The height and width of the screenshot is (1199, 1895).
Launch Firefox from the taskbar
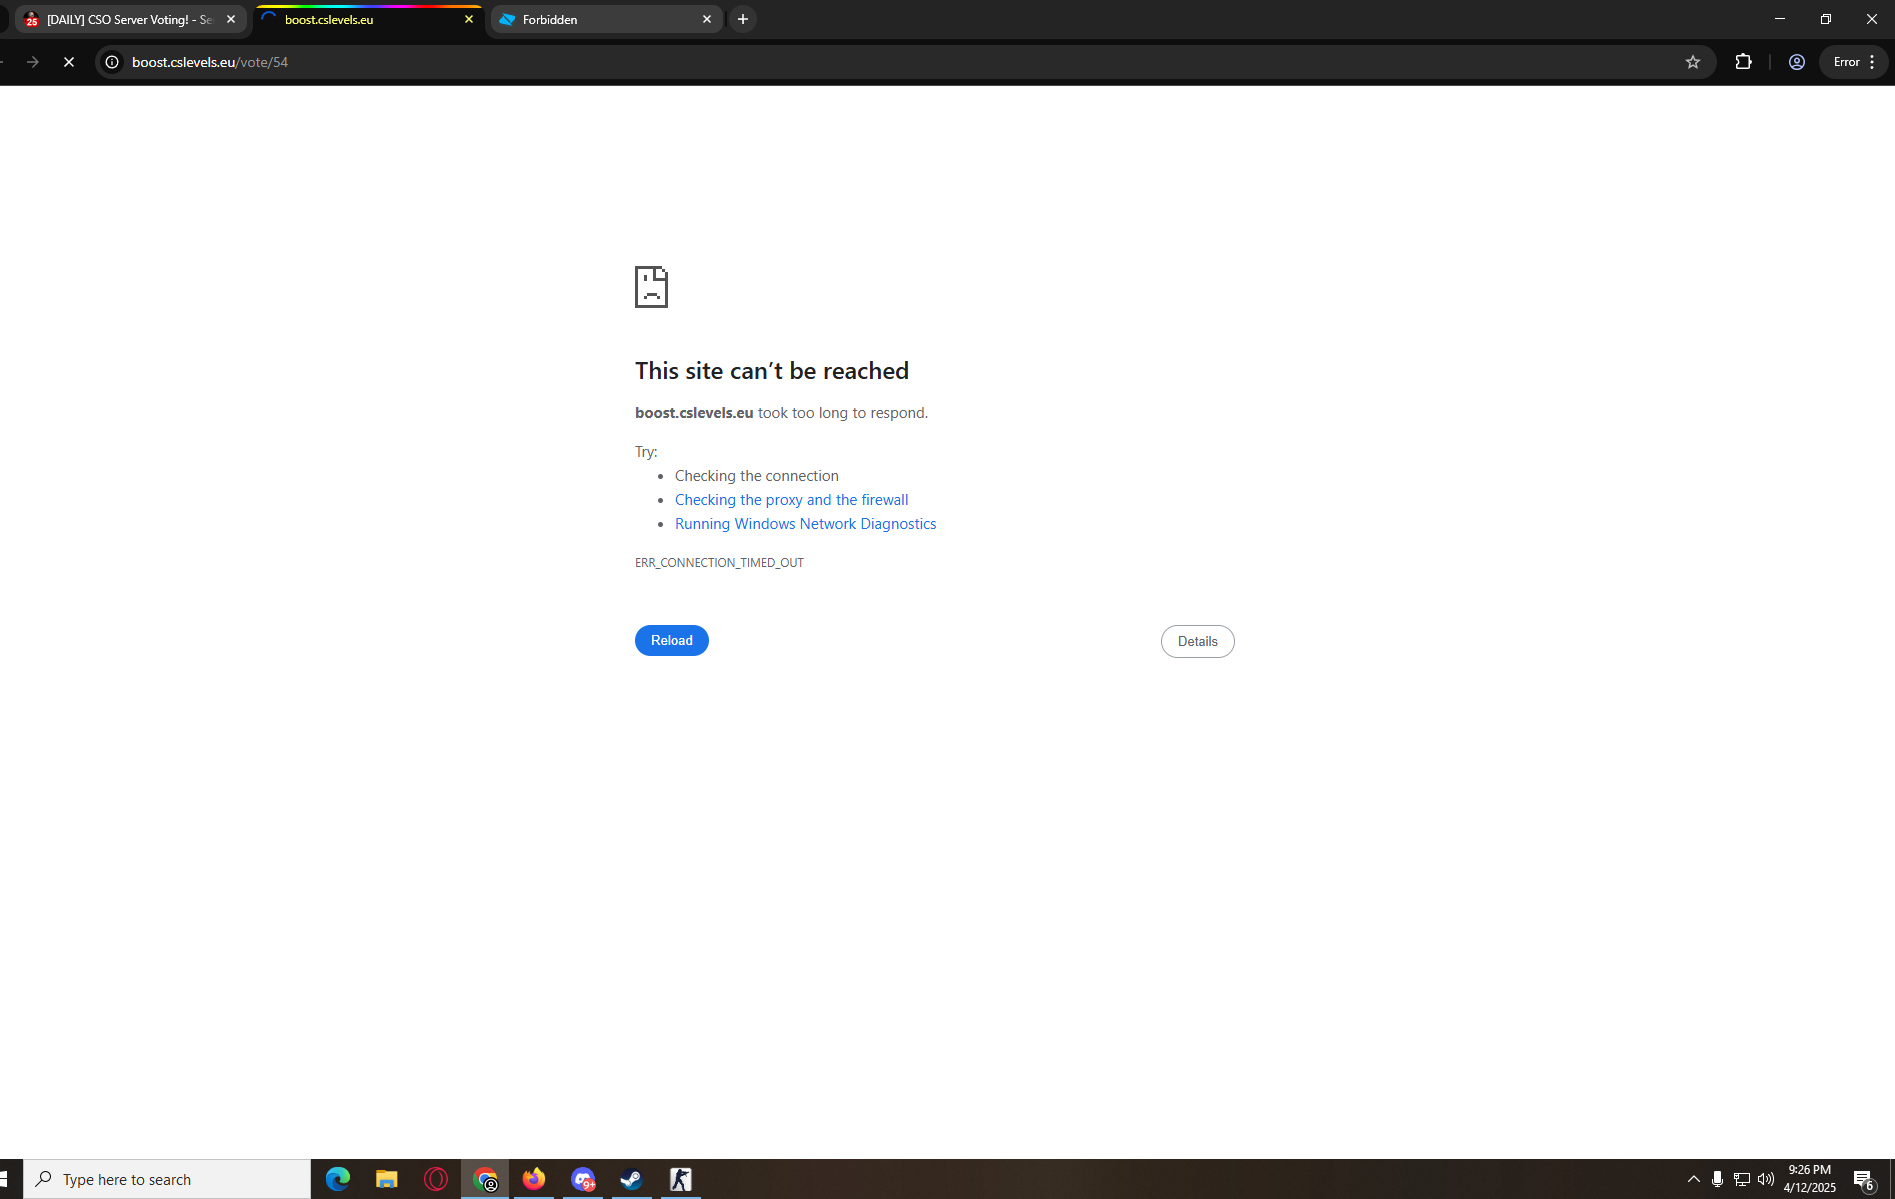point(534,1179)
